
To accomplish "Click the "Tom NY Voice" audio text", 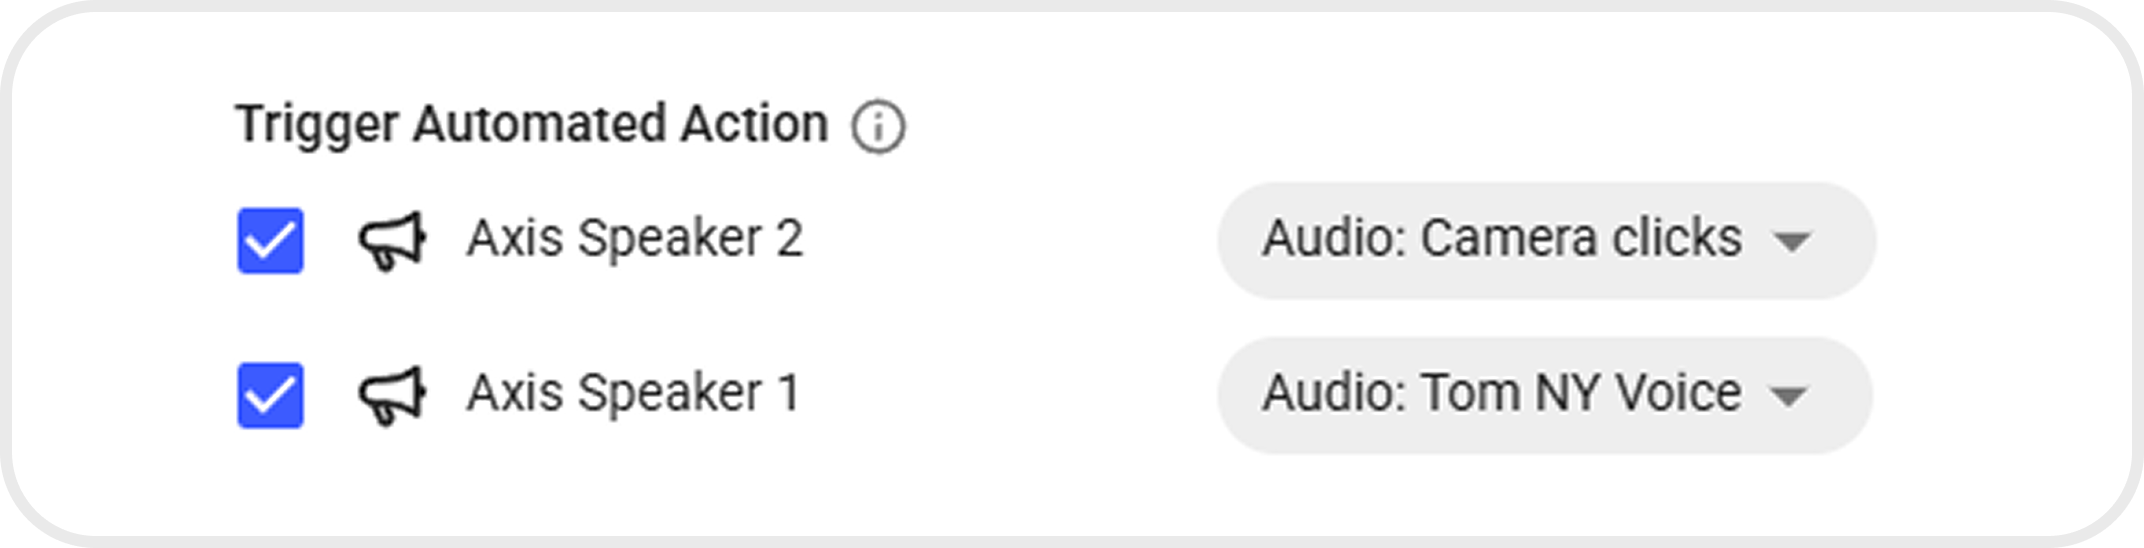I will (1580, 393).
